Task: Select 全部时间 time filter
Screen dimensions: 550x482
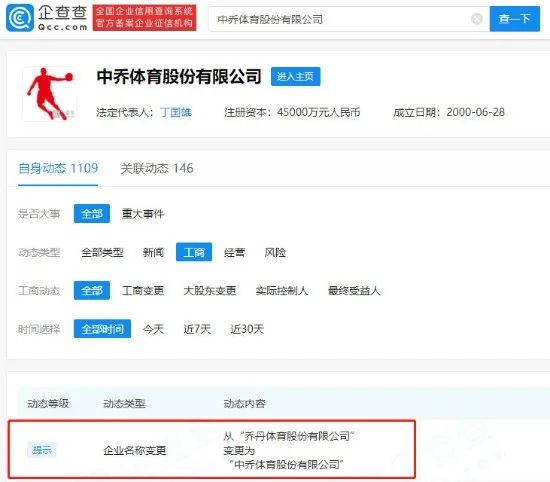Action: [x=102, y=329]
